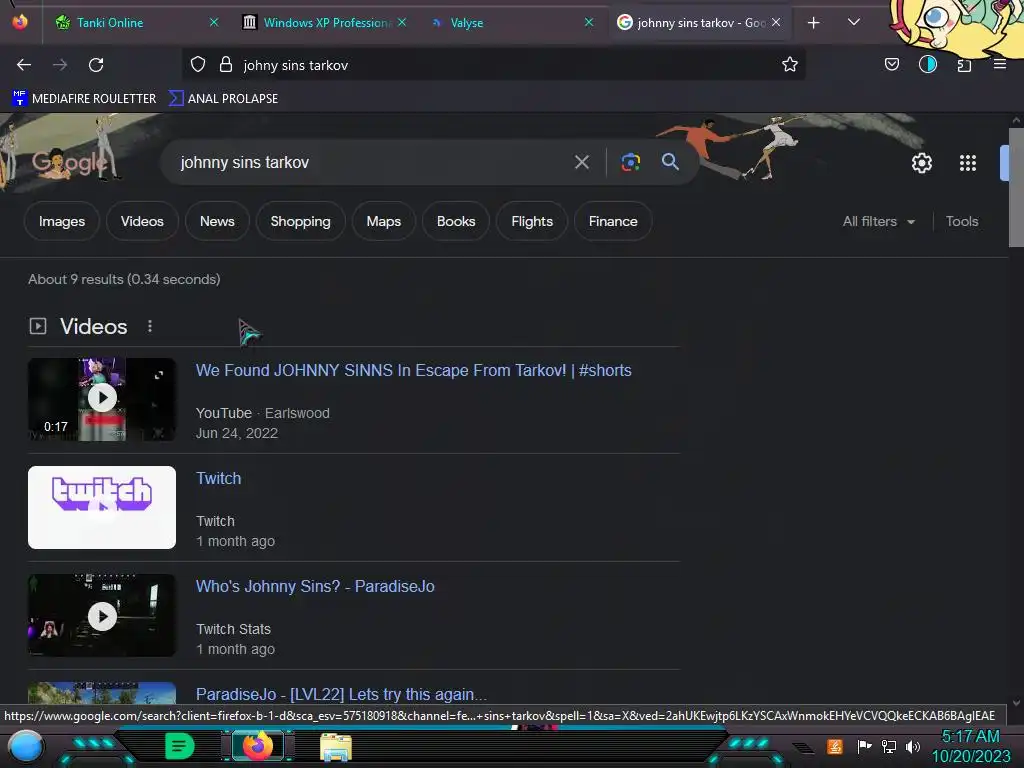Play the 0:17 YouTube video thumbnail

pyautogui.click(x=102, y=399)
